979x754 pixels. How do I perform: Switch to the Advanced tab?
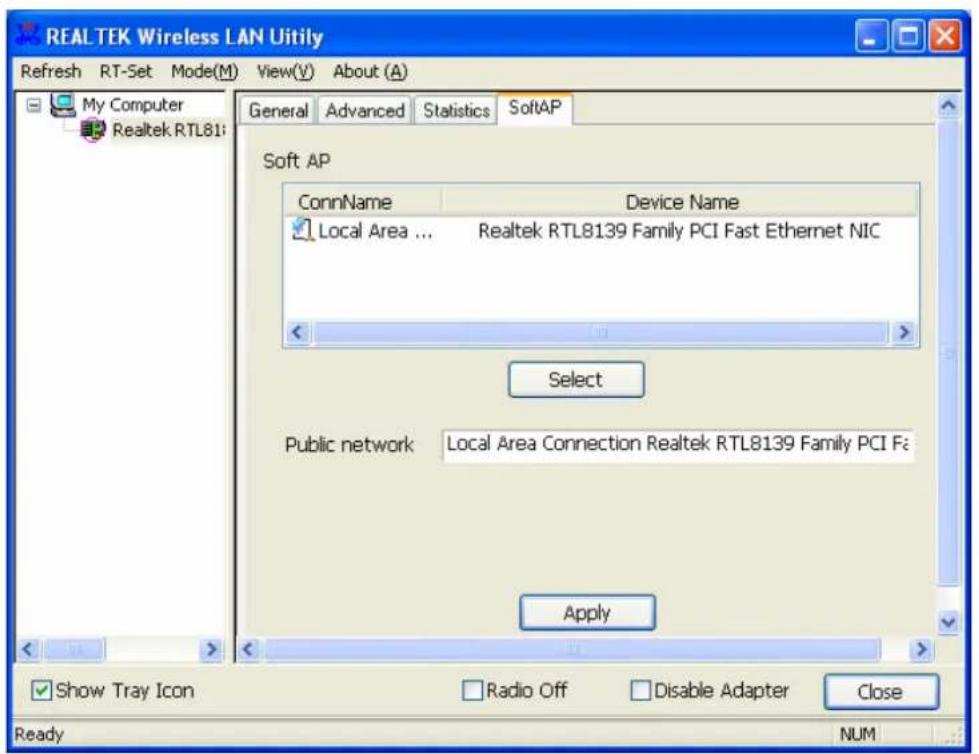365,110
